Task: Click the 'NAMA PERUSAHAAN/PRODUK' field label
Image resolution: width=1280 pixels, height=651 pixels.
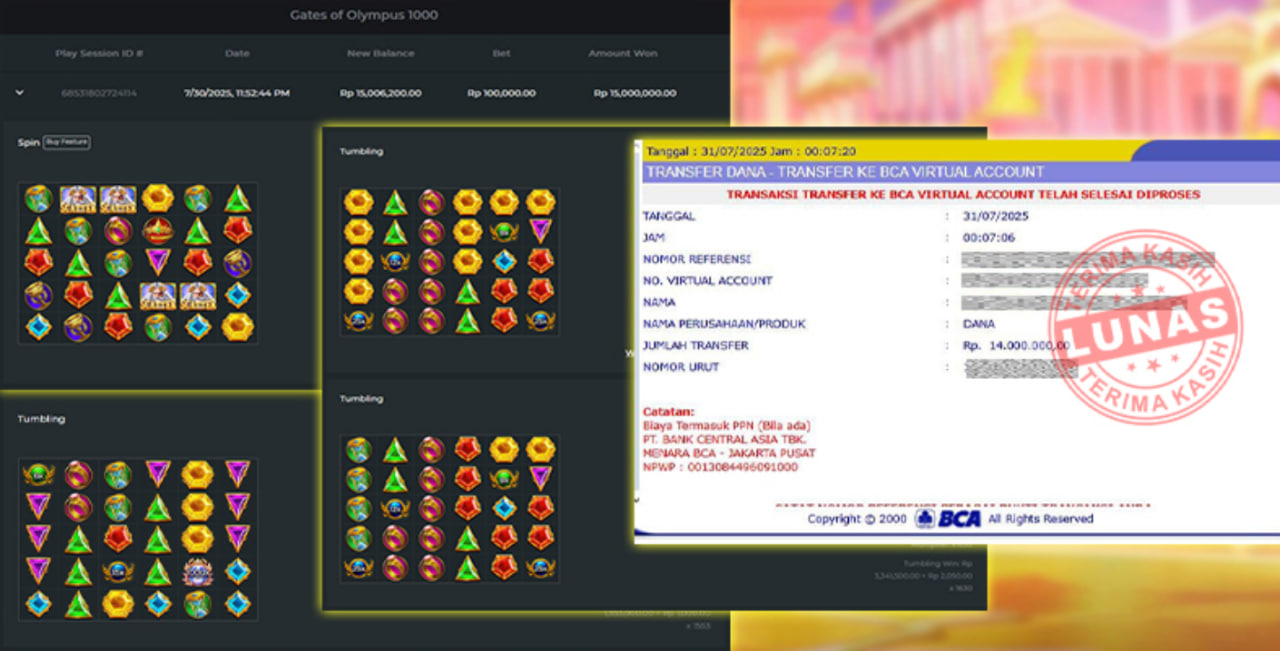Action: [x=724, y=324]
